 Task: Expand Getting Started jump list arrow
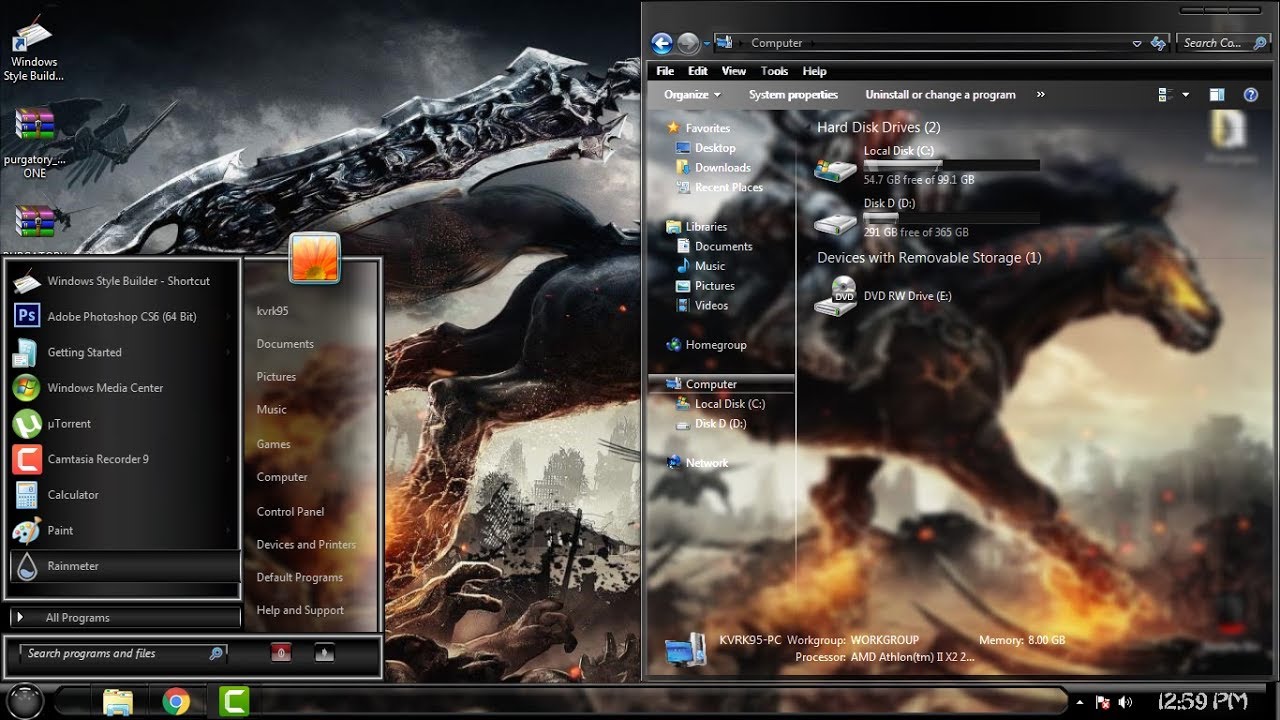coord(230,353)
